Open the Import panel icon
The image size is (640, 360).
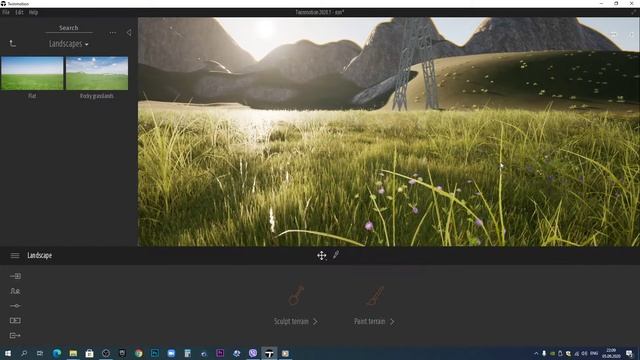16,276
